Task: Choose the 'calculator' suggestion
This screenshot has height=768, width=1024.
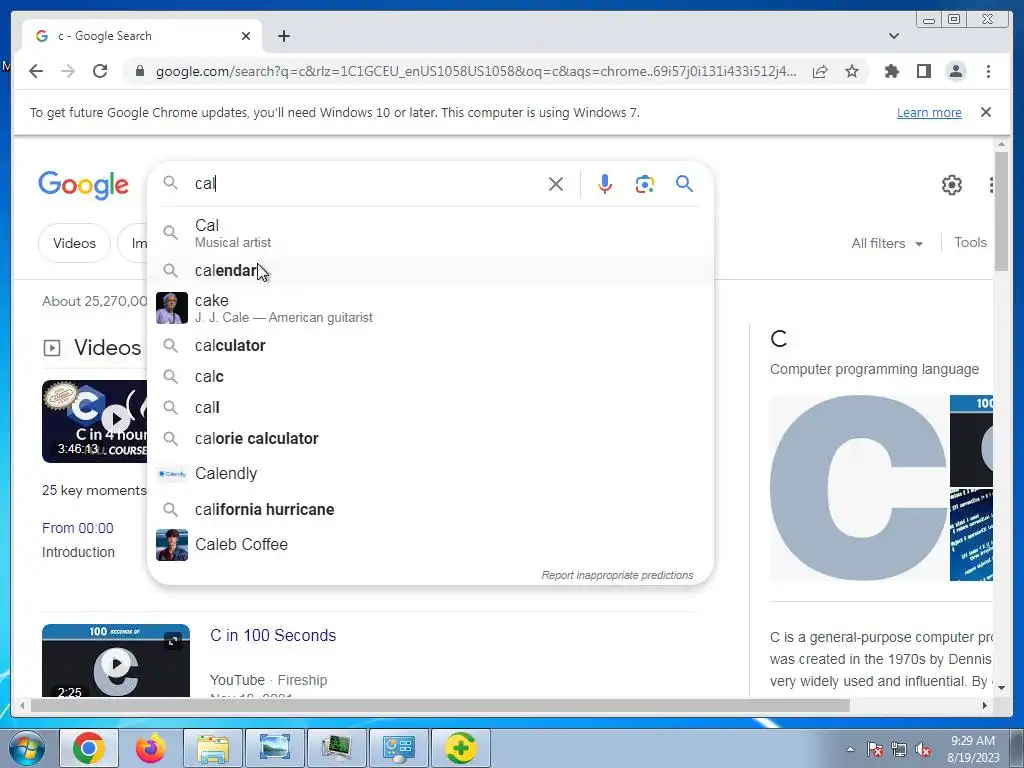Action: click(x=431, y=345)
